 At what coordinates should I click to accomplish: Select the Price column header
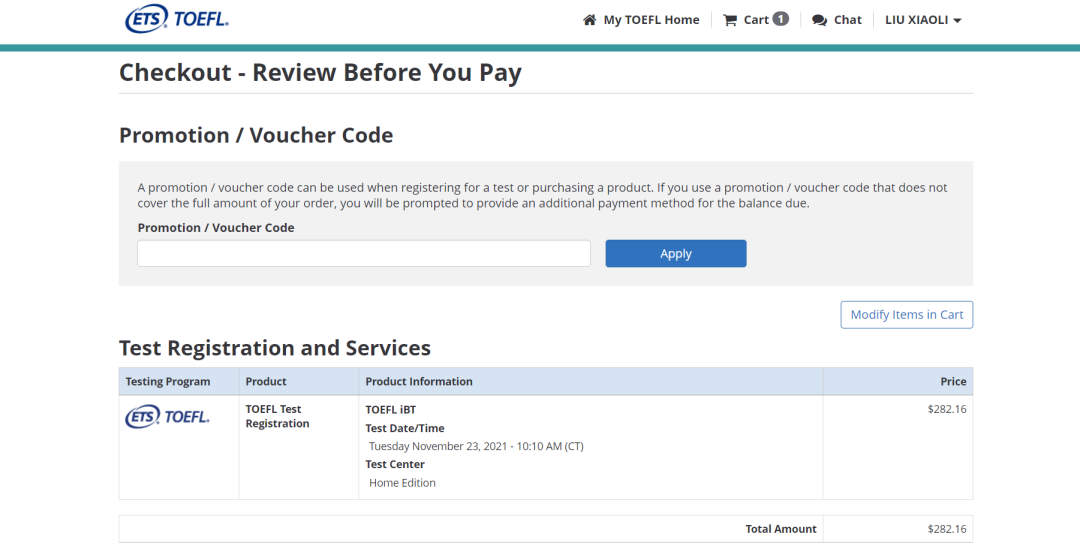coord(953,381)
